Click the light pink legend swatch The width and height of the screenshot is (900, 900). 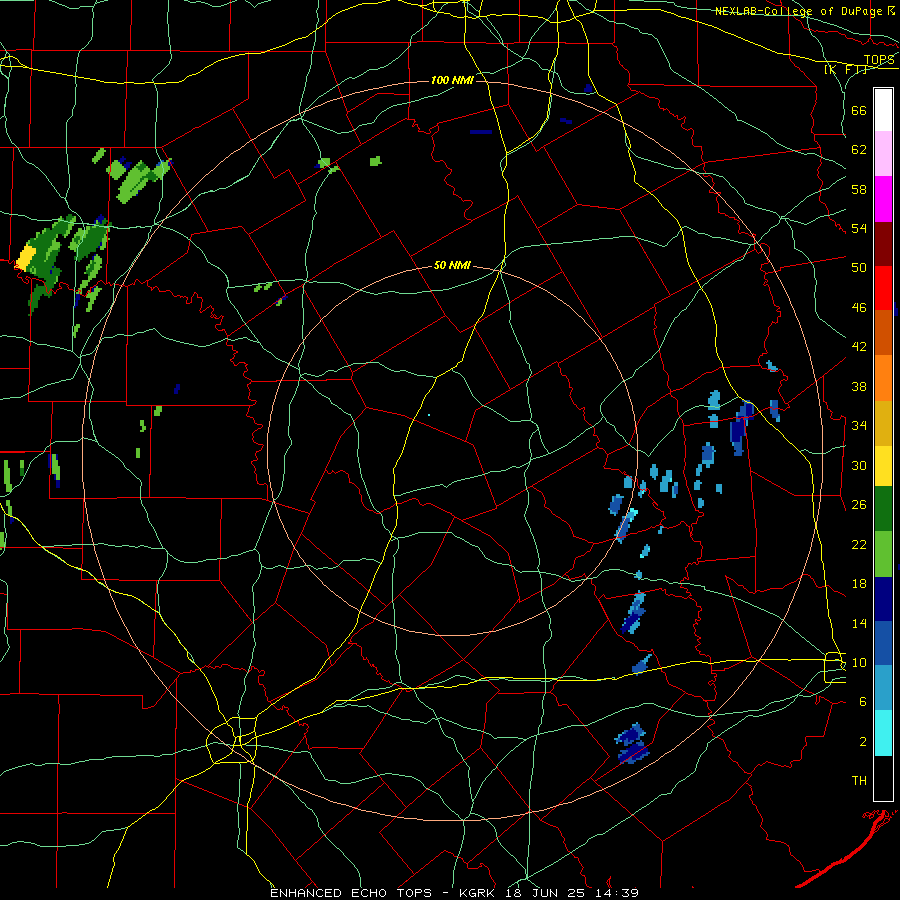tap(883, 154)
